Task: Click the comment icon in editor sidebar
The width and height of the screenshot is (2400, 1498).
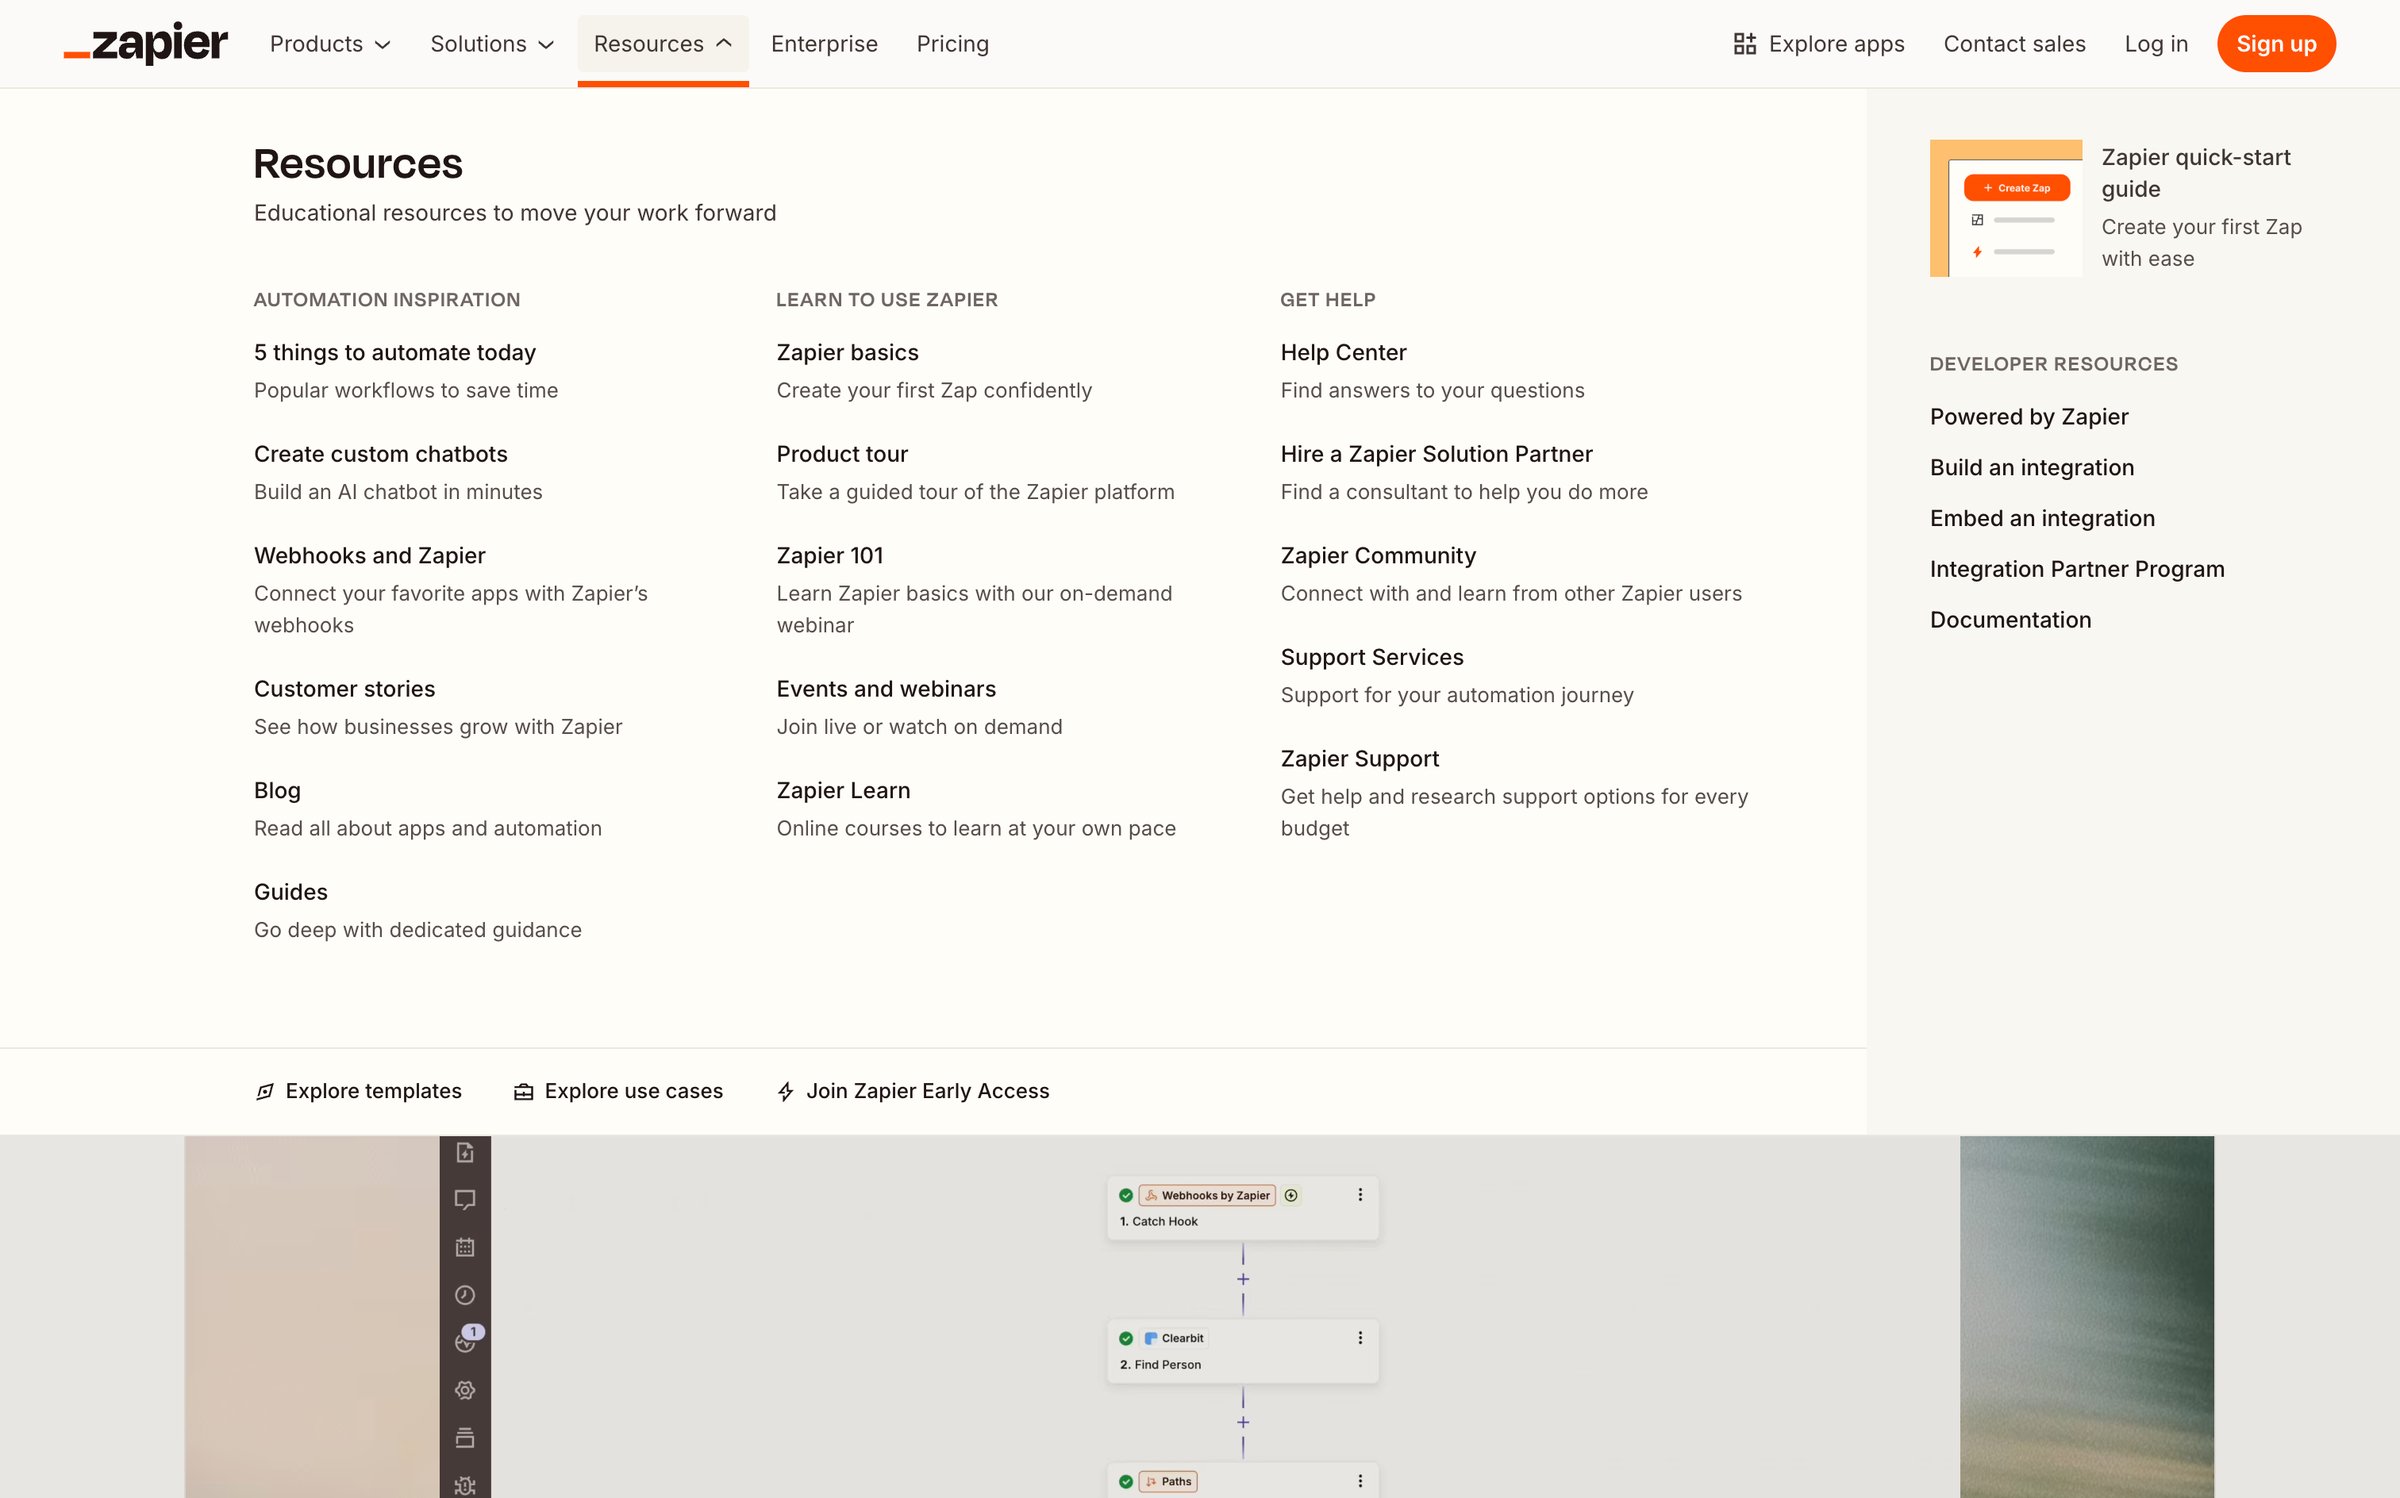Action: pyautogui.click(x=465, y=1200)
